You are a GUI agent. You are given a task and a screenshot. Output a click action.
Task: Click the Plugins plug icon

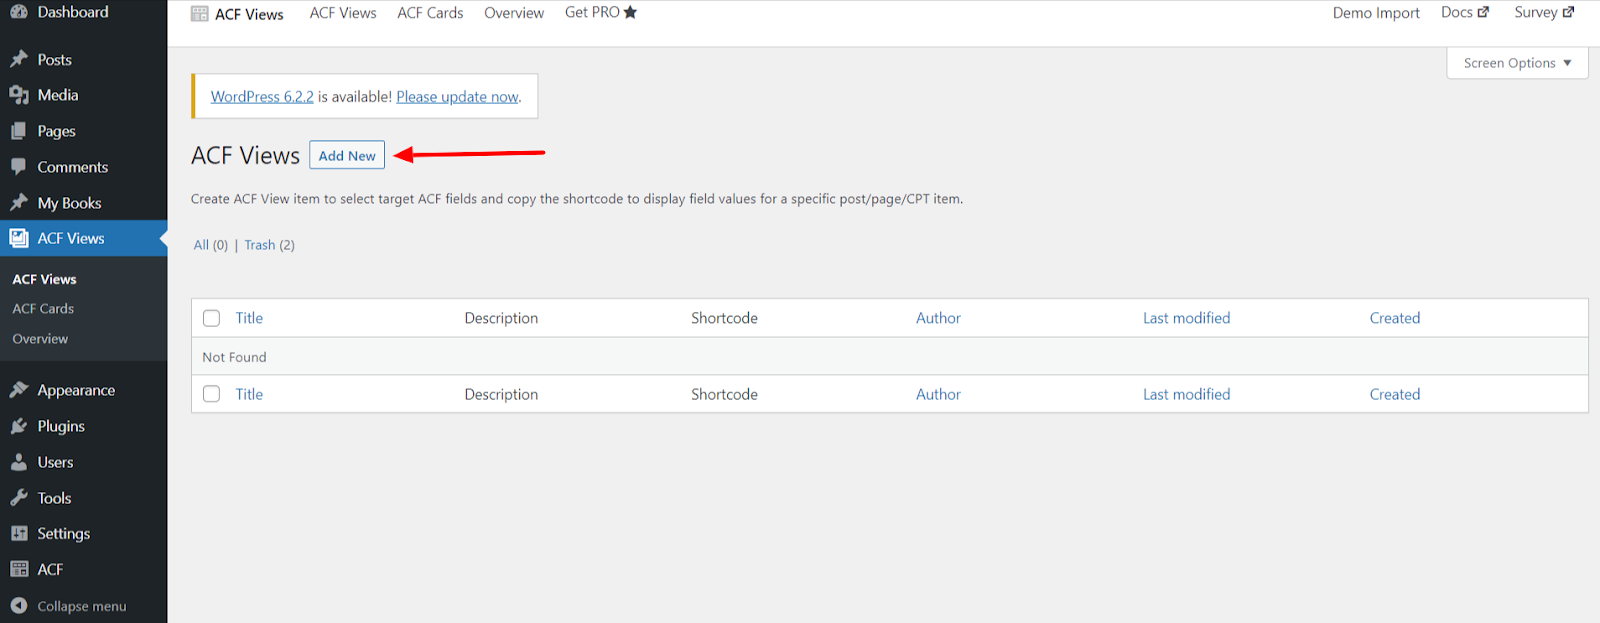pos(19,426)
